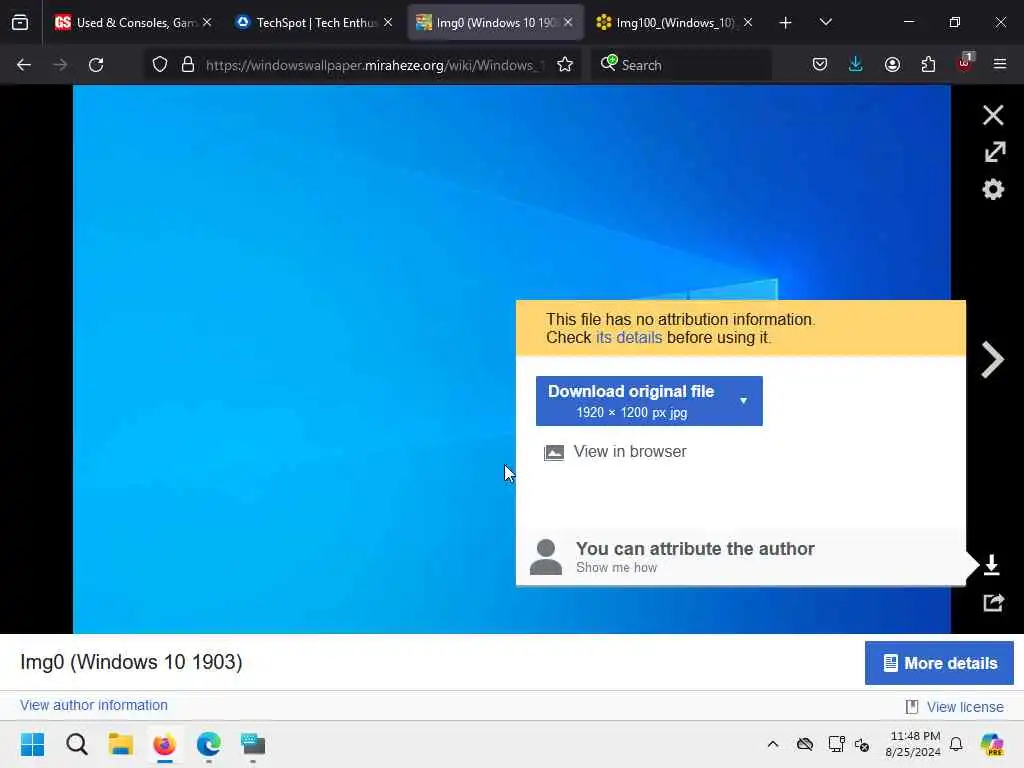Screen dimensions: 1024x768
Task: Close the media viewer with the X icon
Action: pyautogui.click(x=993, y=115)
